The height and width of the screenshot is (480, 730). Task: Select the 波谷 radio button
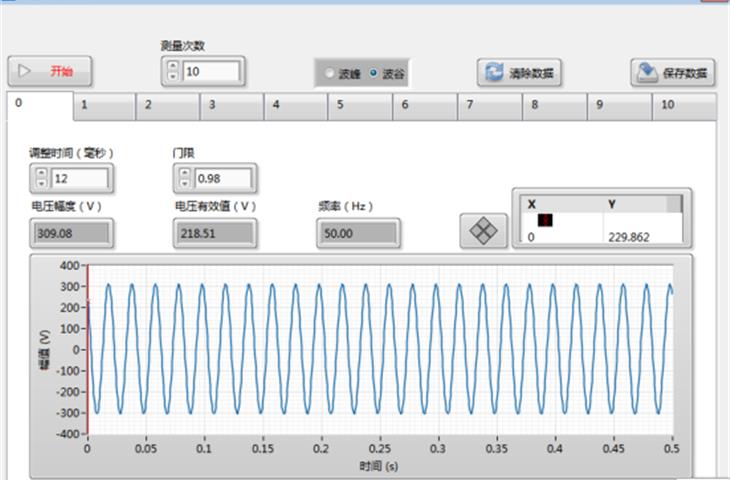coord(375,73)
